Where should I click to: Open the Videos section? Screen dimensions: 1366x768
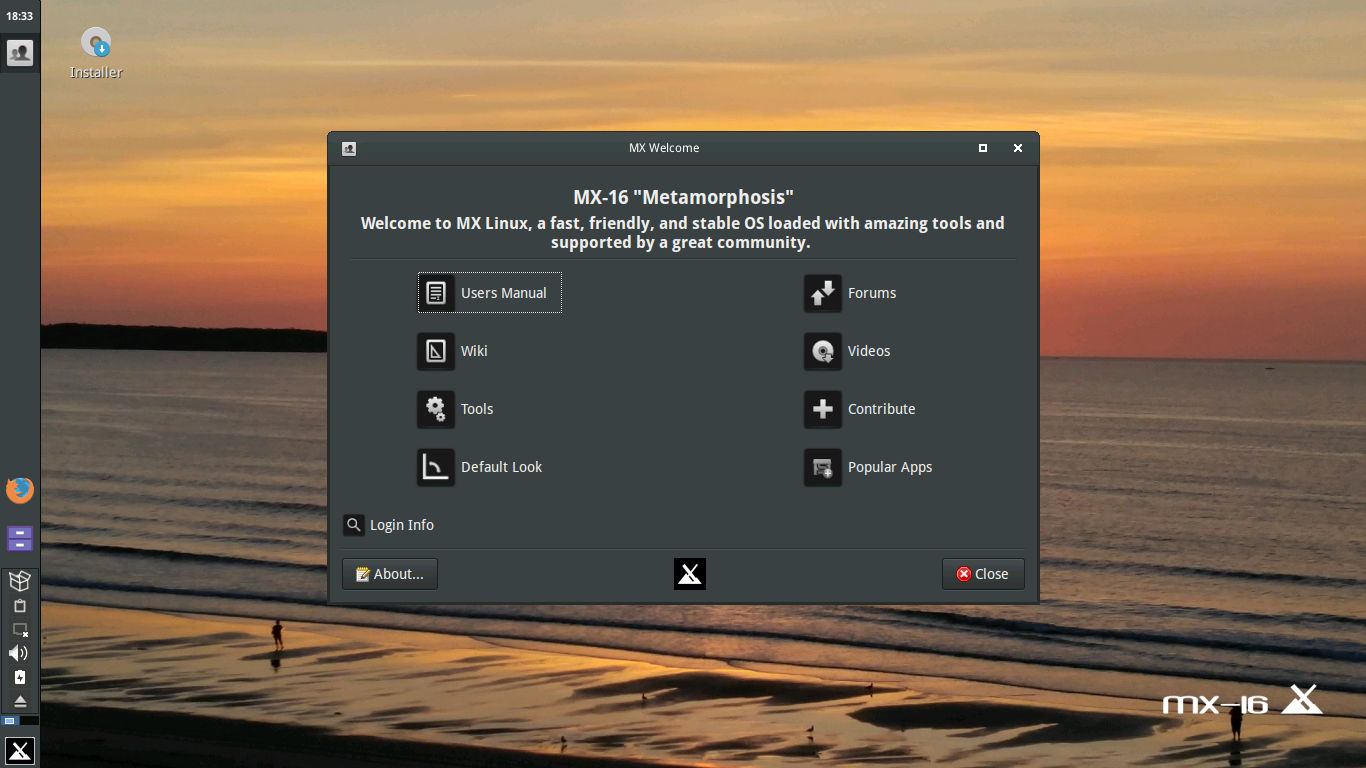point(847,351)
